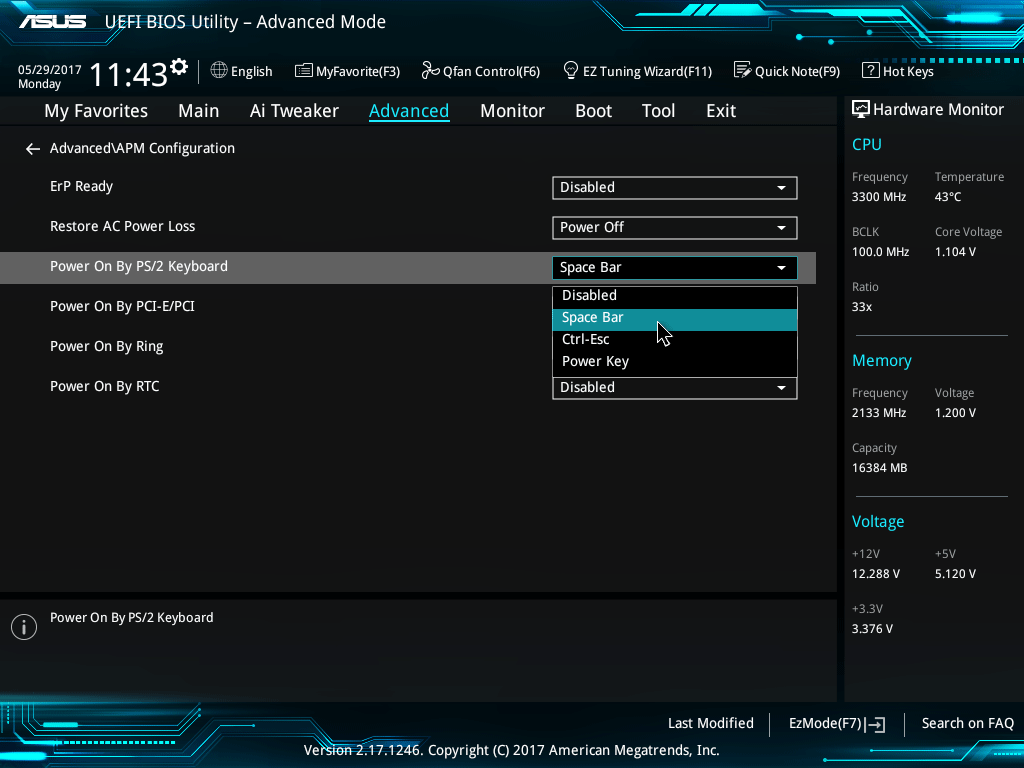This screenshot has width=1024, height=768.
Task: Go to the Monitor tab
Action: [512, 111]
